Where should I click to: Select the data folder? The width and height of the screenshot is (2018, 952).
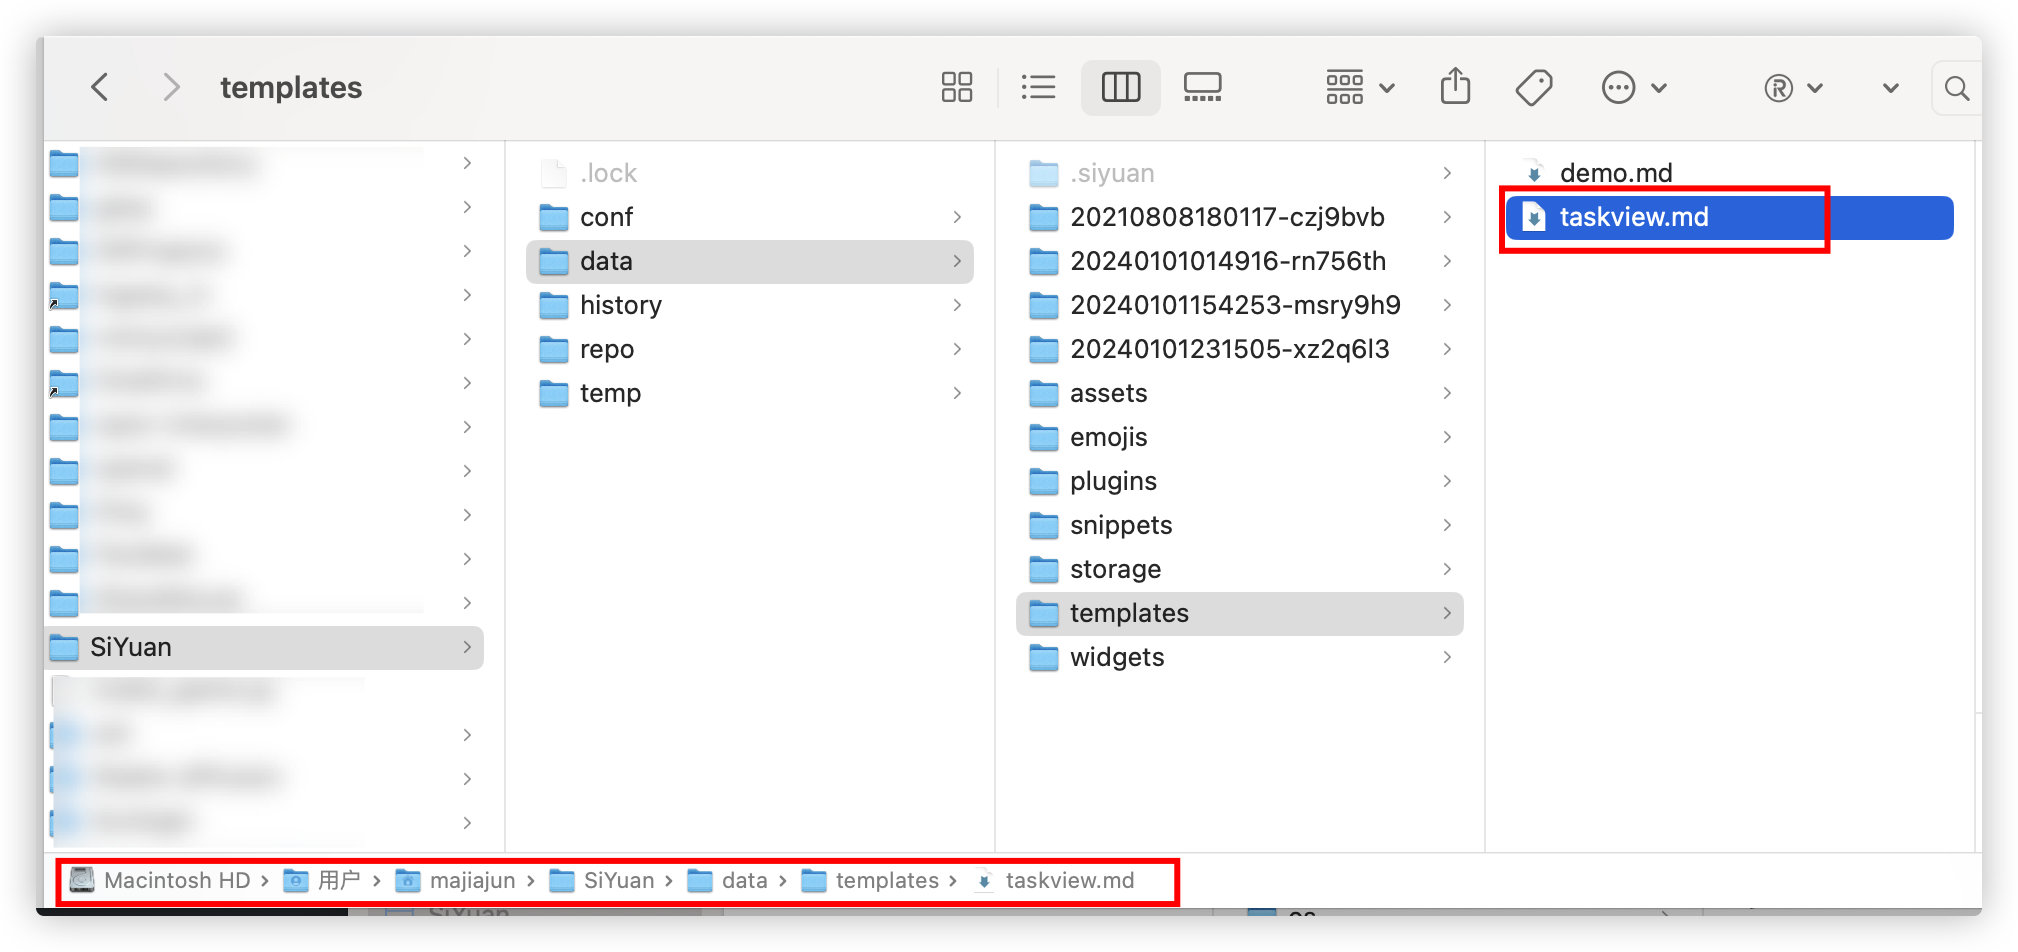[x=750, y=262]
